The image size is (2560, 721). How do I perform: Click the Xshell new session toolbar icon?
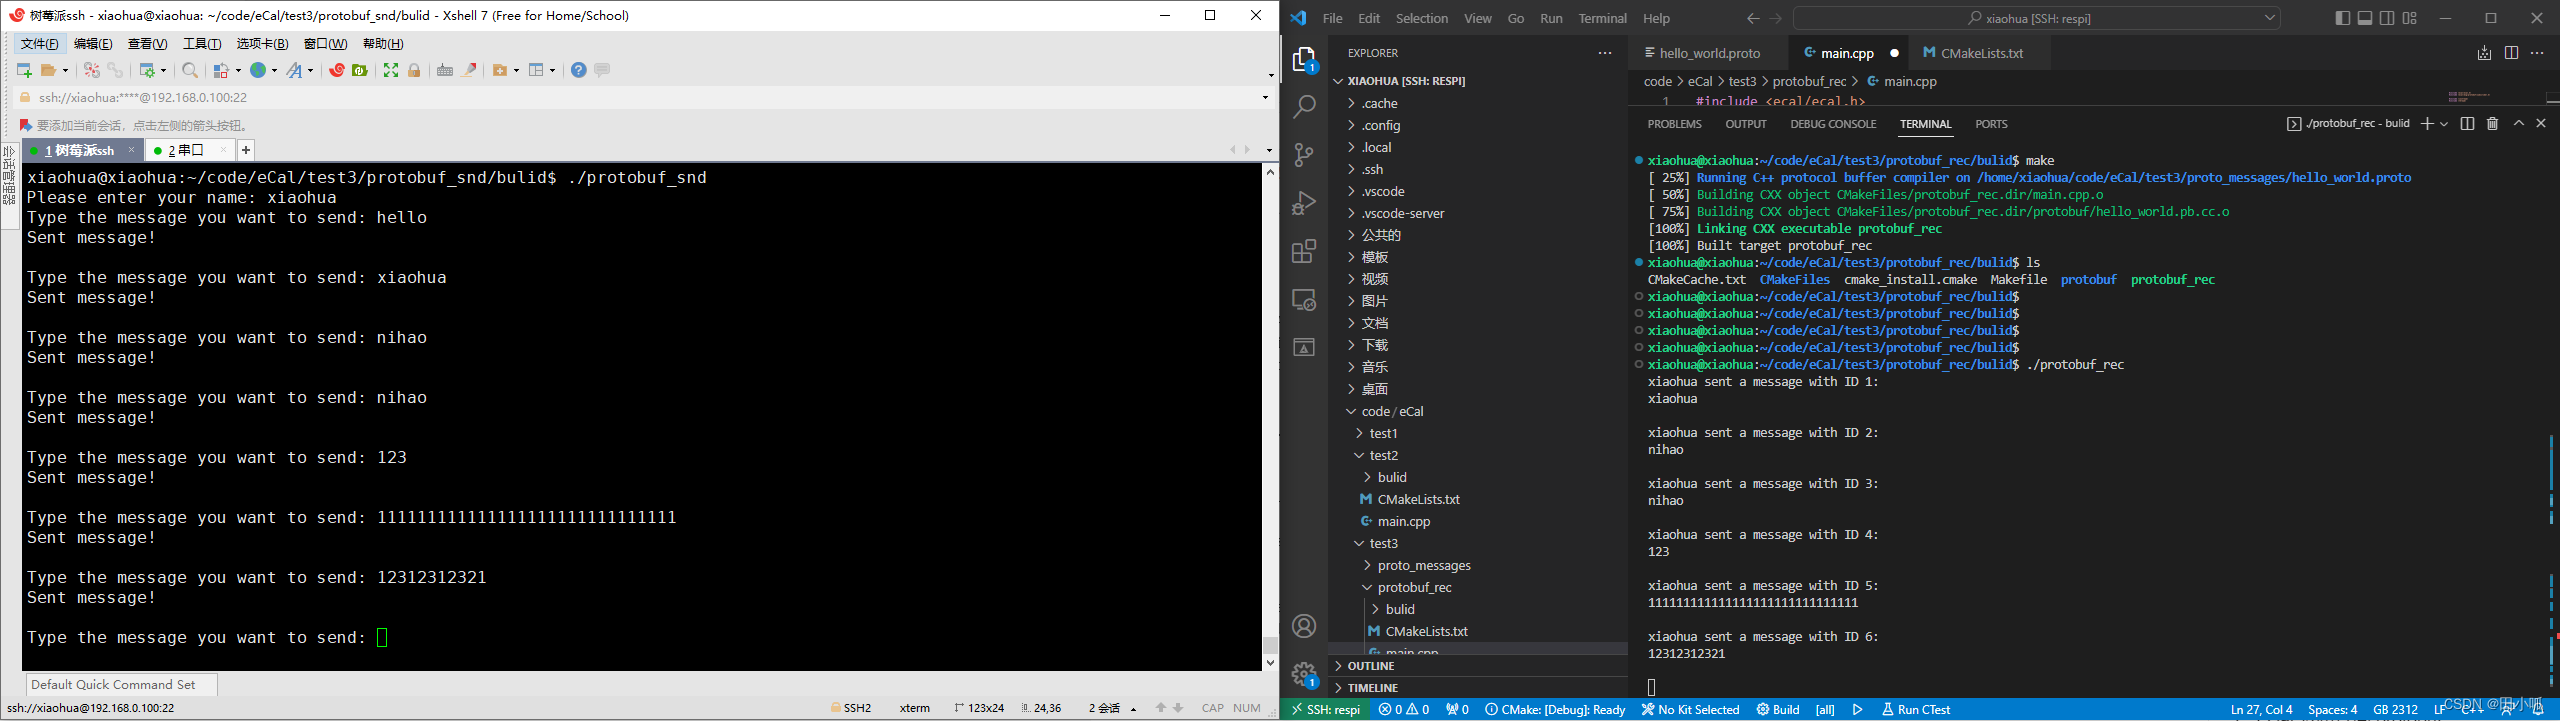tap(24, 70)
